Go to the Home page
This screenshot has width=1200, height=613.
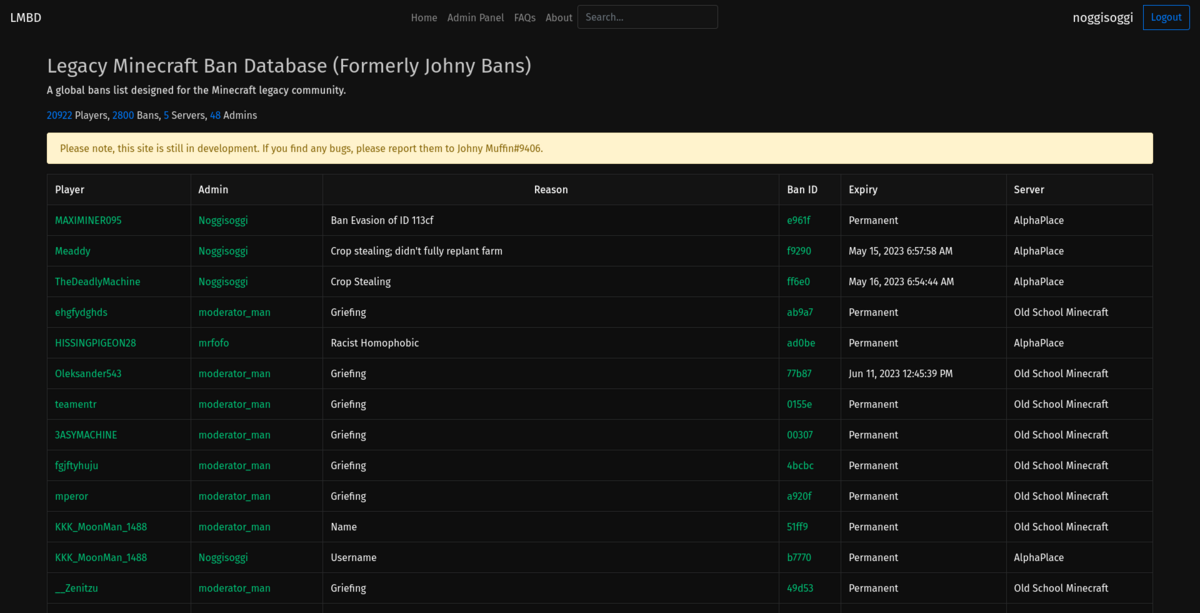pos(423,17)
